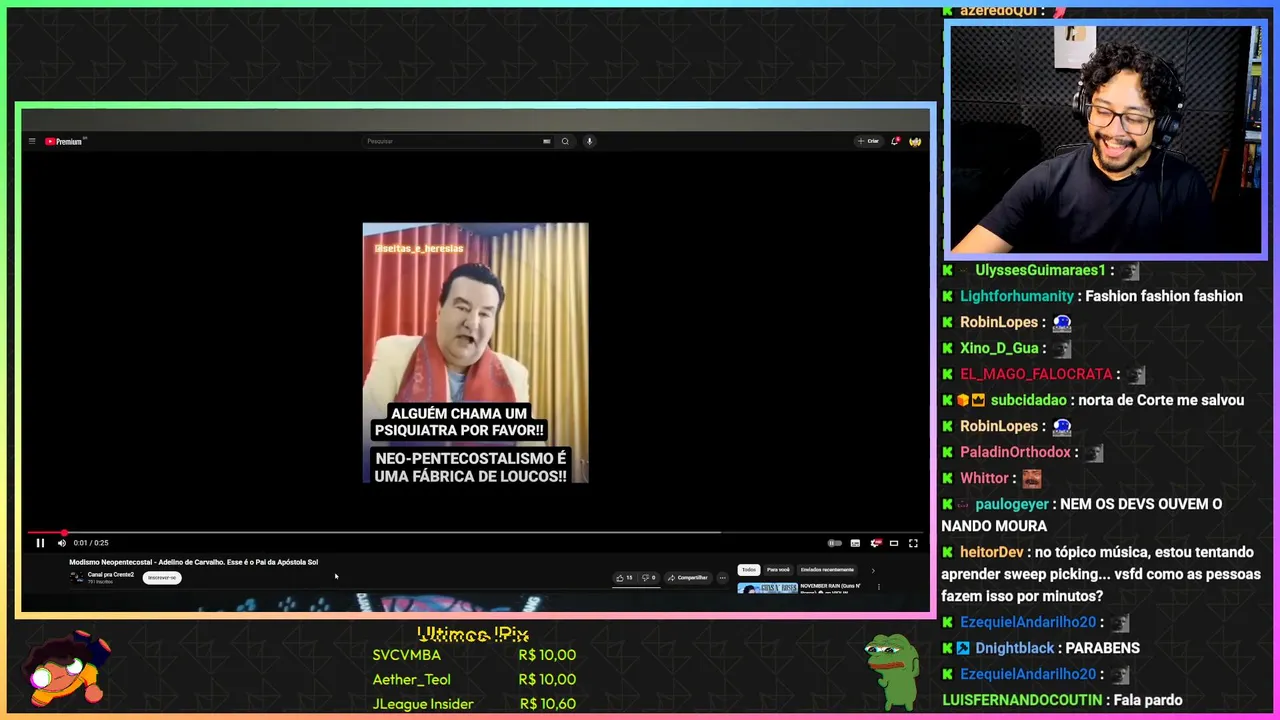The image size is (1280, 720).
Task: Start voice search with microphone icon
Action: pyautogui.click(x=589, y=141)
